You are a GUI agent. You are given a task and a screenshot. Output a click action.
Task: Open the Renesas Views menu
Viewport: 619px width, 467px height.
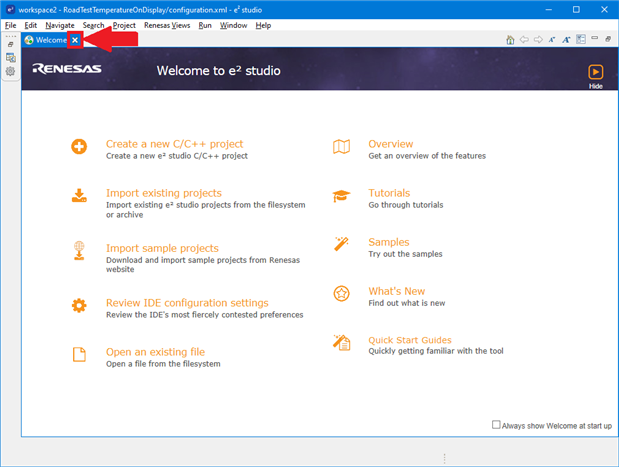point(167,25)
